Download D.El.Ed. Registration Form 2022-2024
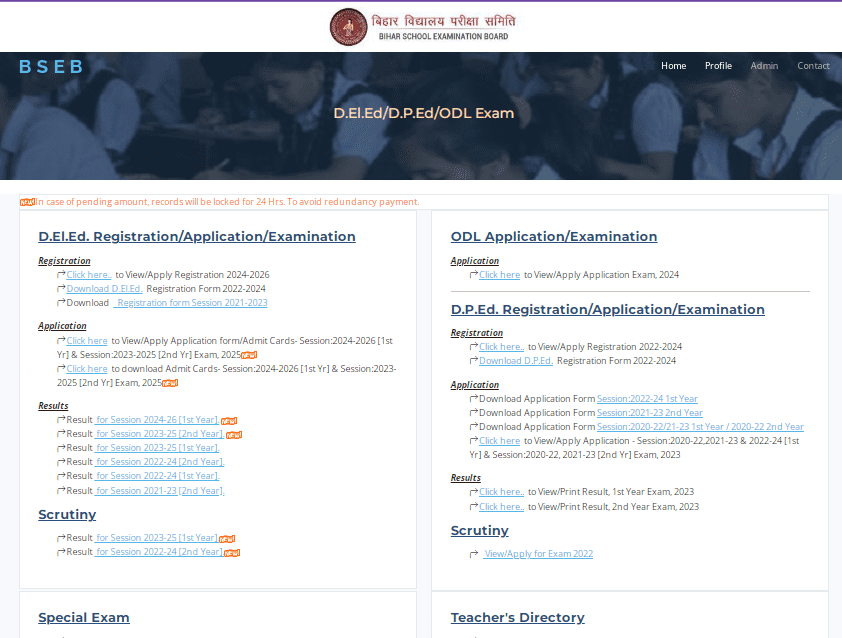The width and height of the screenshot is (842, 638). tap(104, 288)
